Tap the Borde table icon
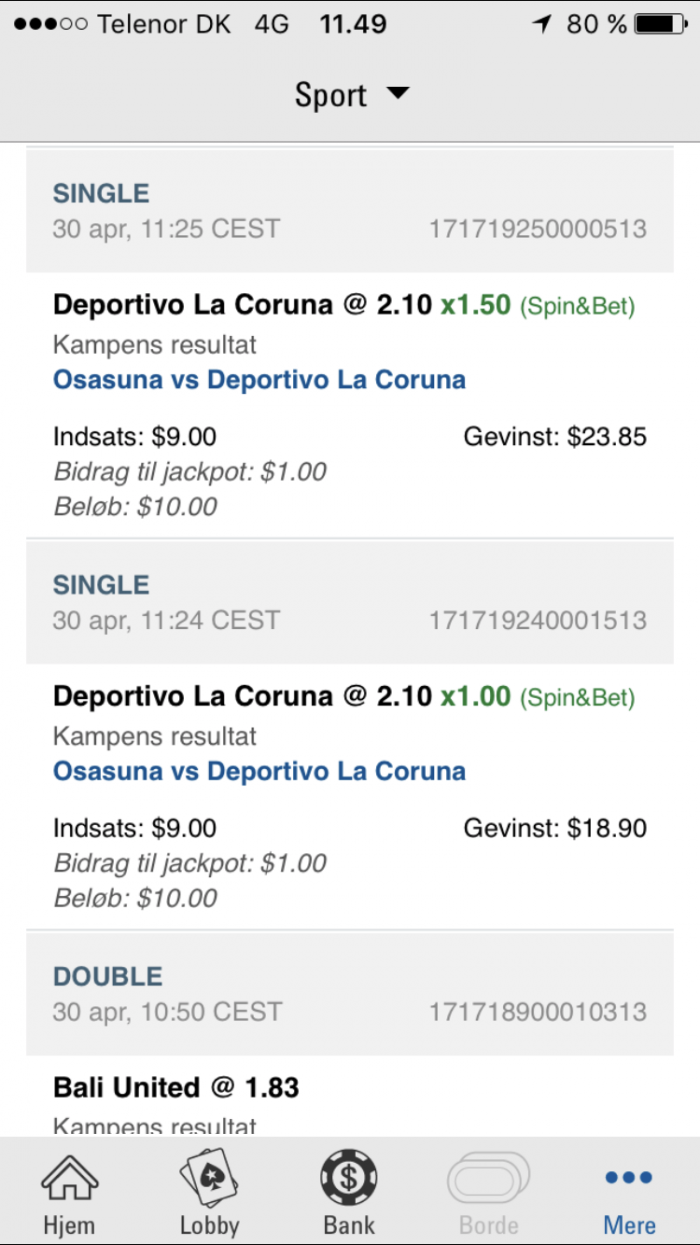This screenshot has height=1245, width=700. pyautogui.click(x=489, y=1179)
